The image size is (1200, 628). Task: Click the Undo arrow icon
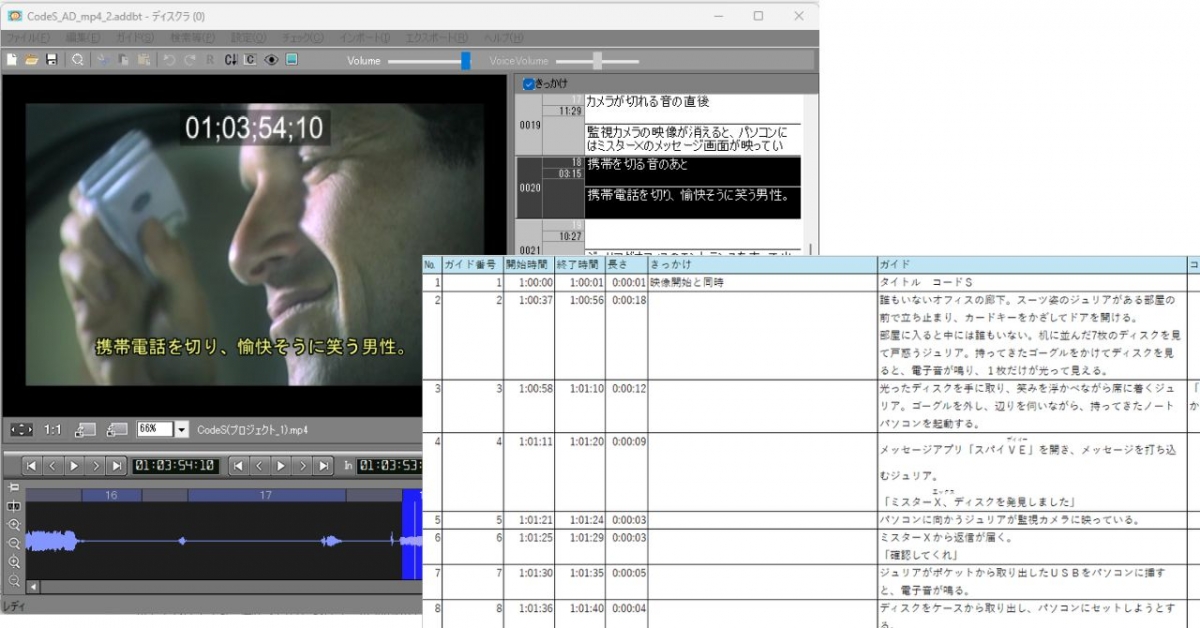[x=168, y=60]
